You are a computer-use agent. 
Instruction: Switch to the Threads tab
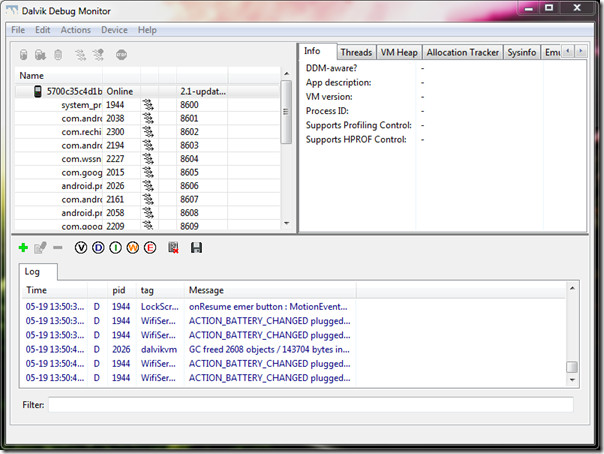point(356,52)
